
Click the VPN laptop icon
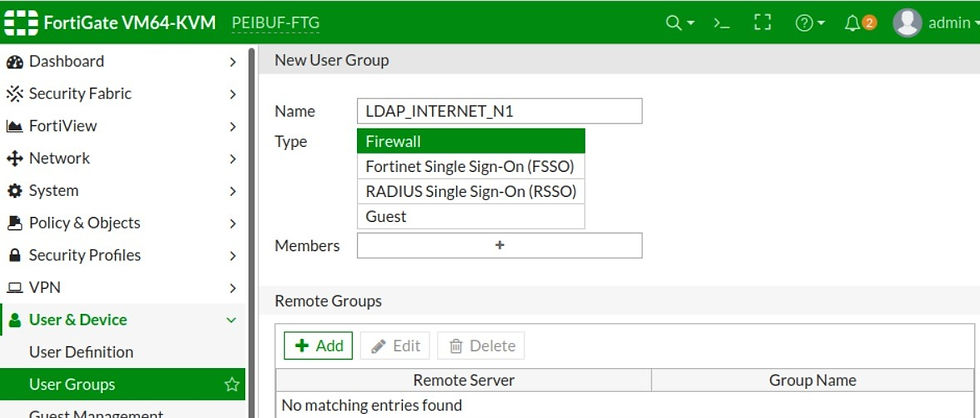point(14,288)
